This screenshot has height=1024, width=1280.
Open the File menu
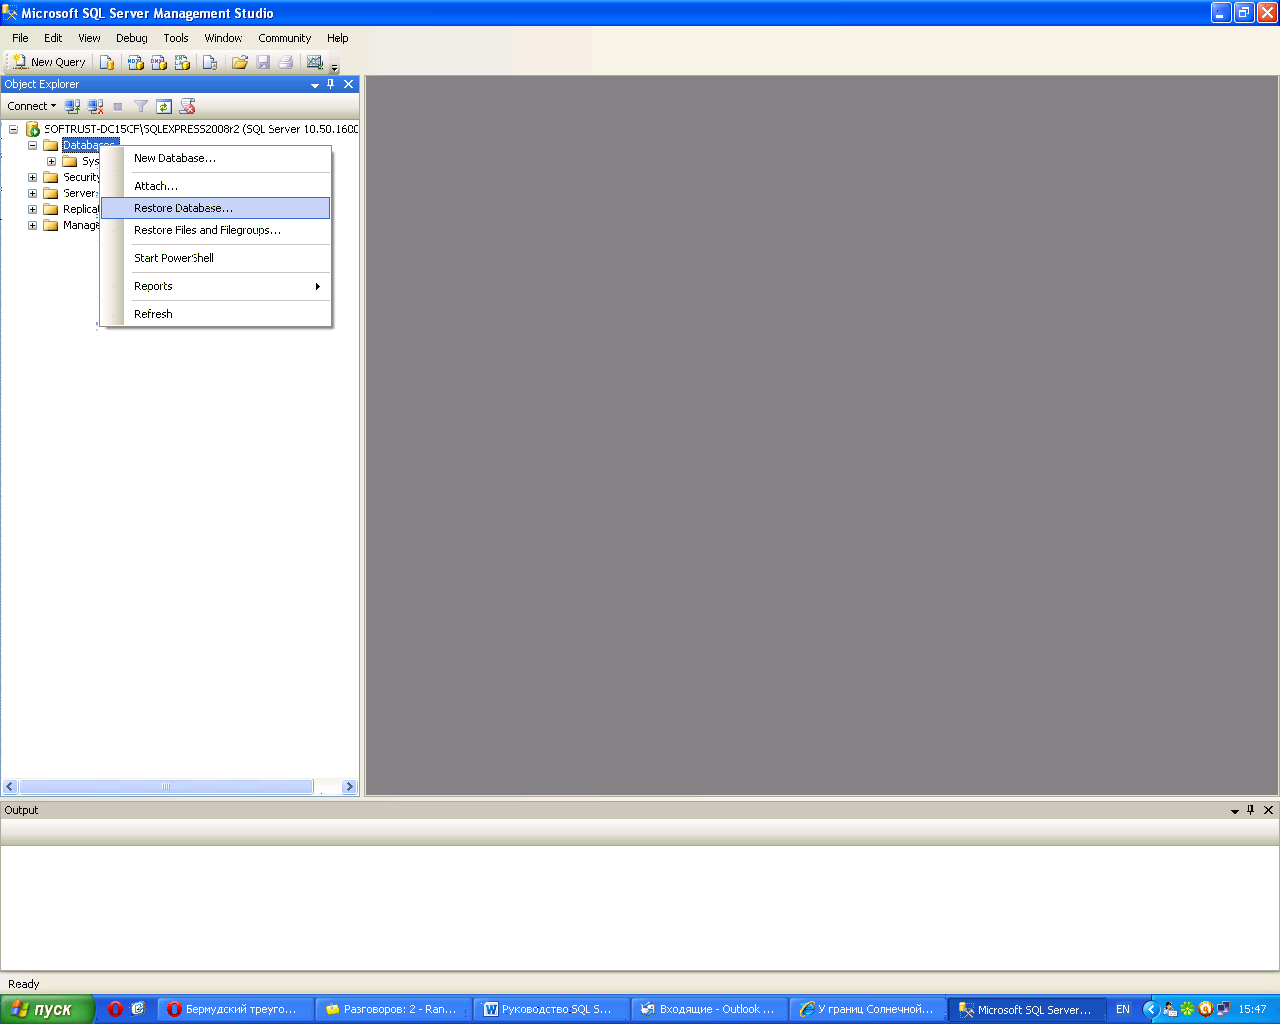point(20,38)
